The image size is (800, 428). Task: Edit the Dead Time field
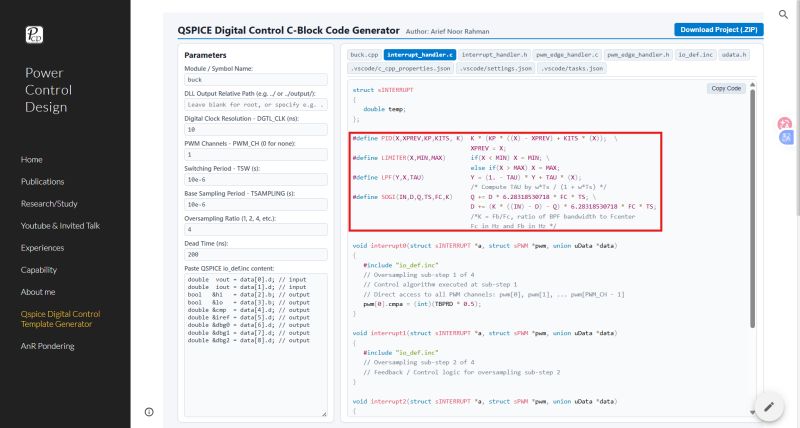coord(256,255)
